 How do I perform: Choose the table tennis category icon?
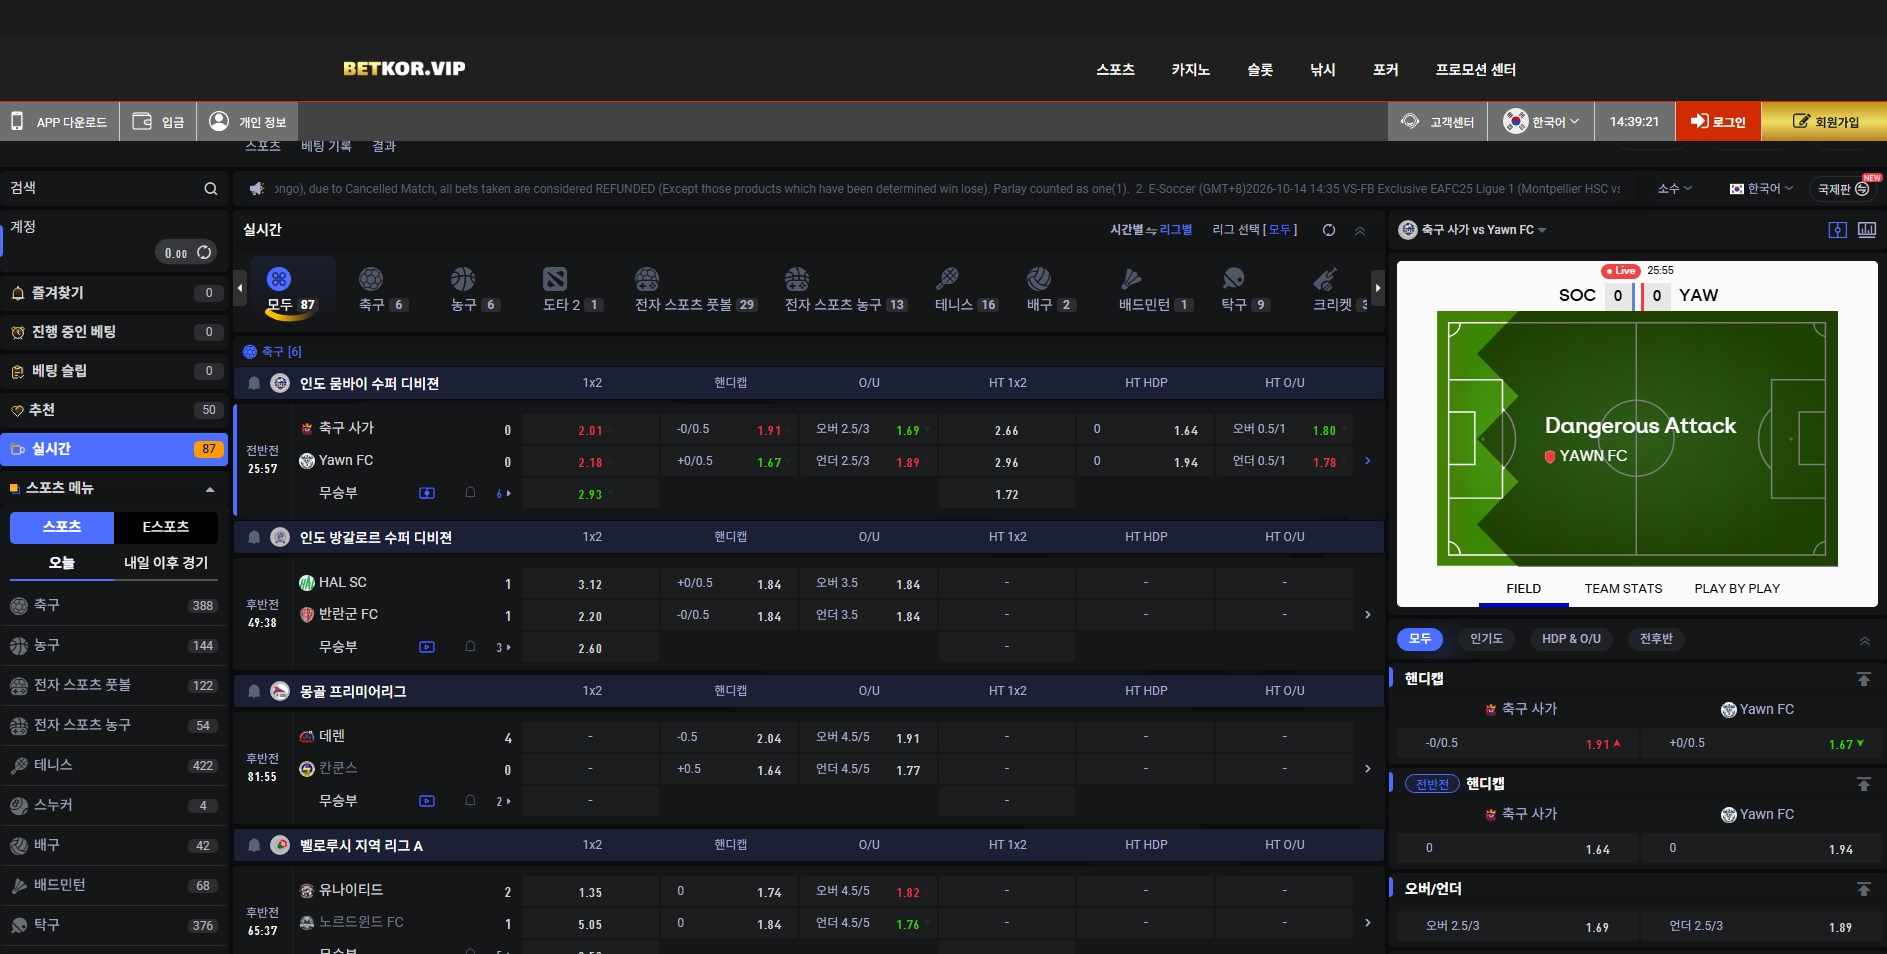1233,279
